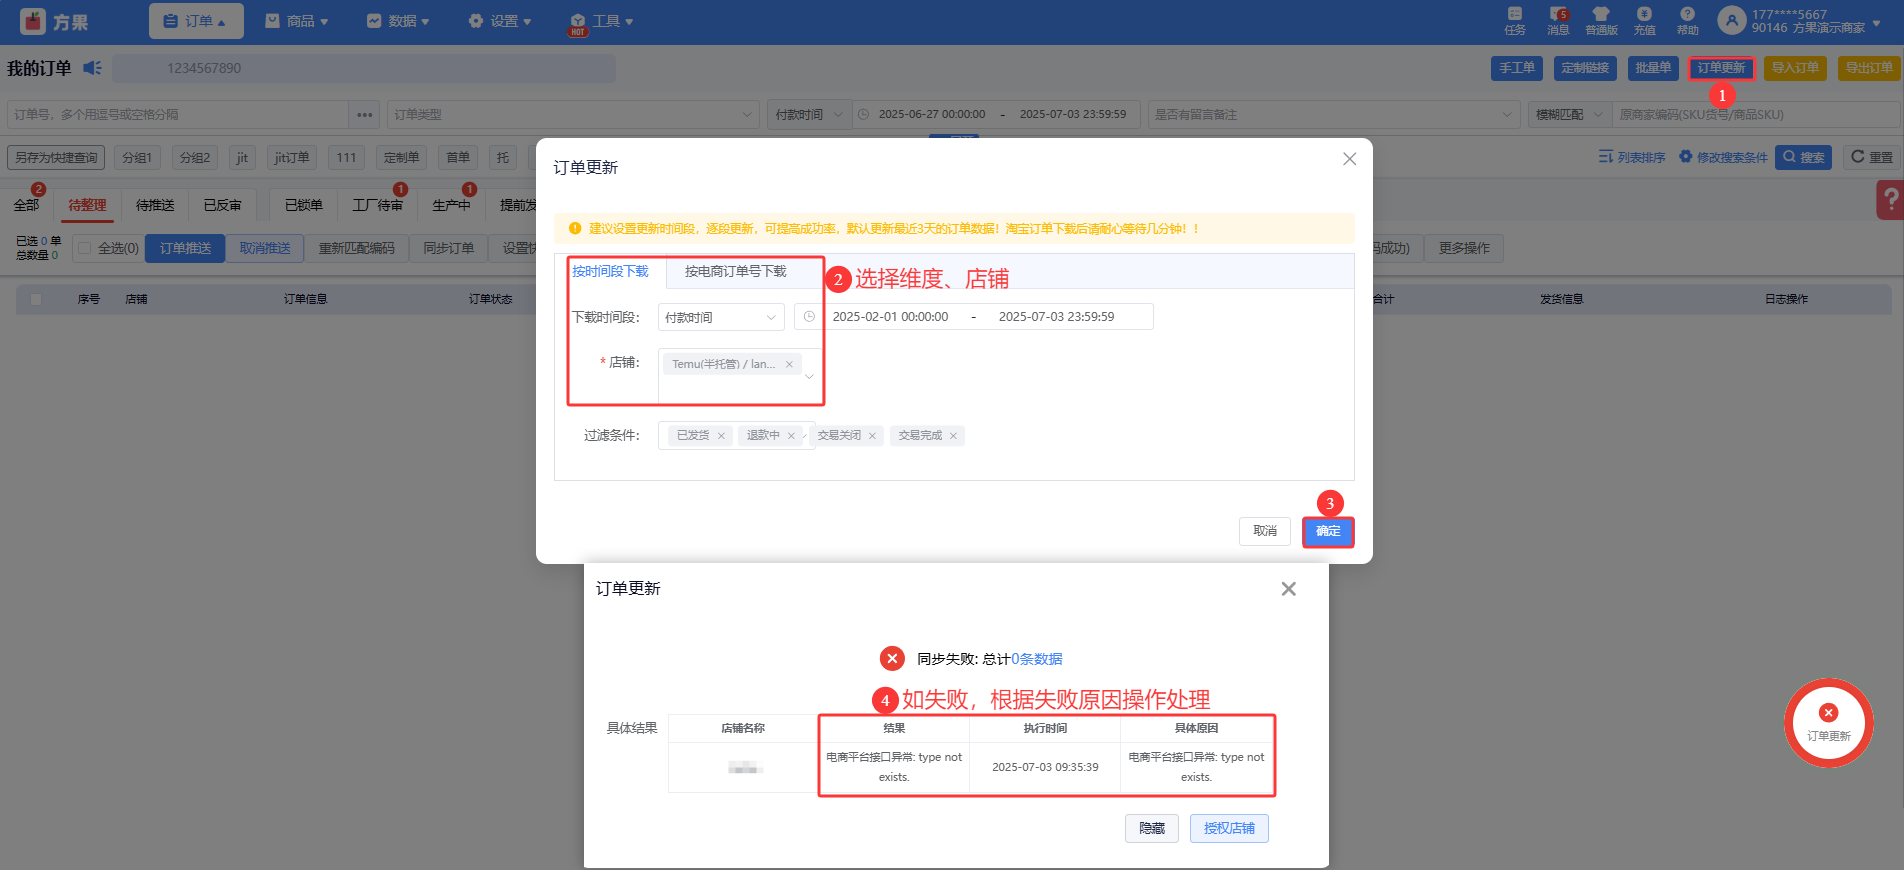Image resolution: width=1904 pixels, height=870 pixels.
Task: Click 修改搜索条件 gear link
Action: click(1723, 157)
